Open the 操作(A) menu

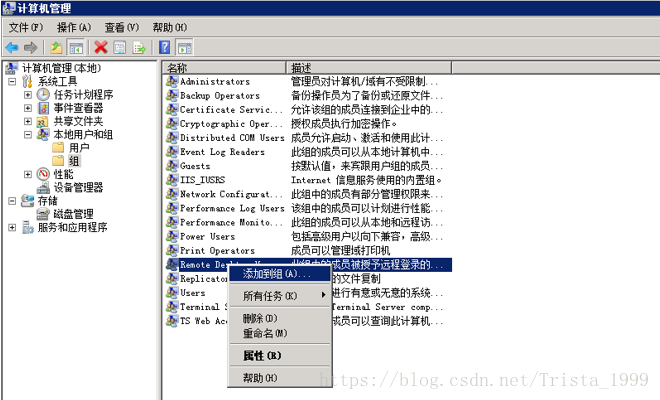coord(74,28)
